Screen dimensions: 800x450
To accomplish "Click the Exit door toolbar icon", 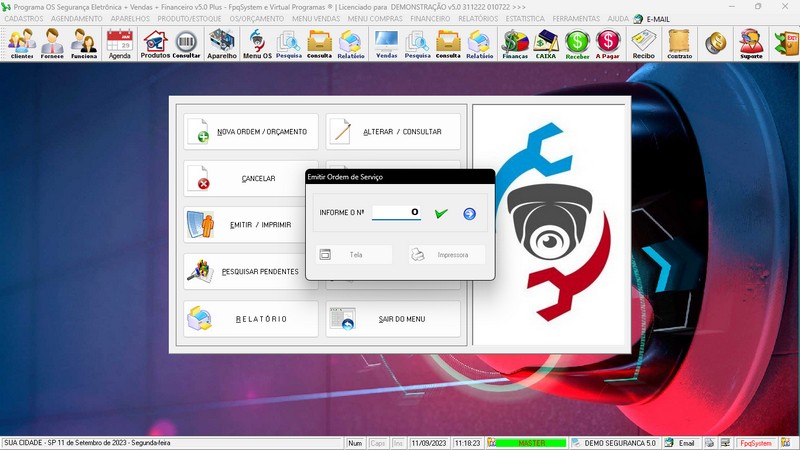I will 787,43.
